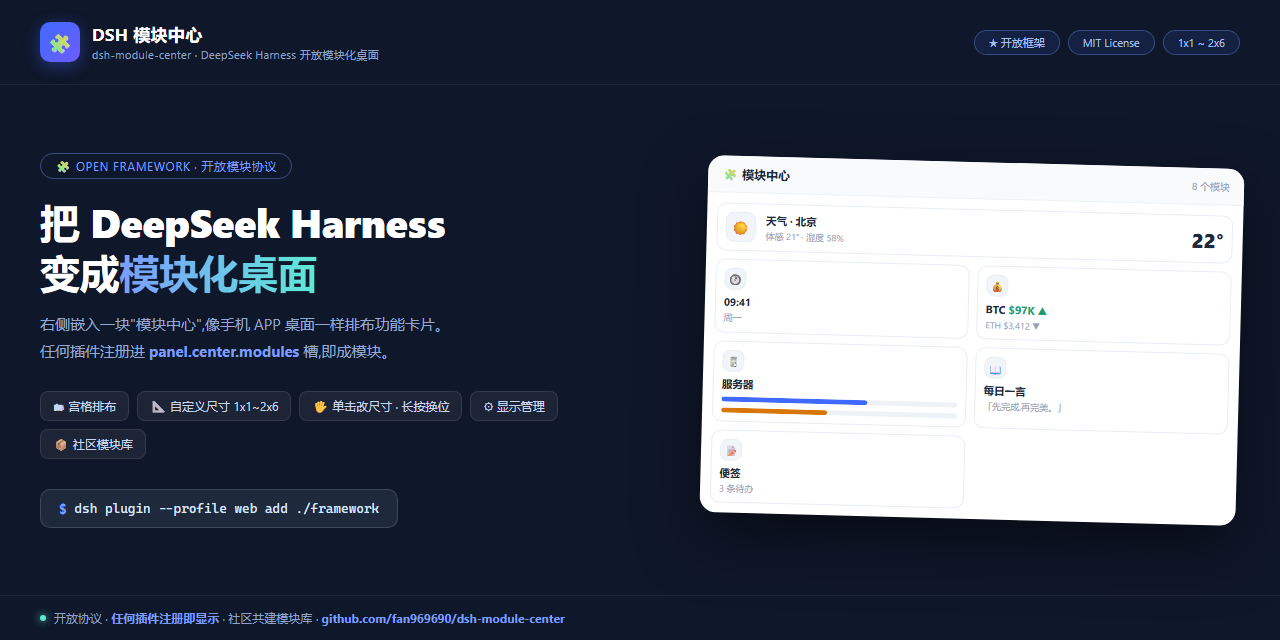Click the ★ 开放框架 badge
The height and width of the screenshot is (640, 1280).
tap(1016, 43)
